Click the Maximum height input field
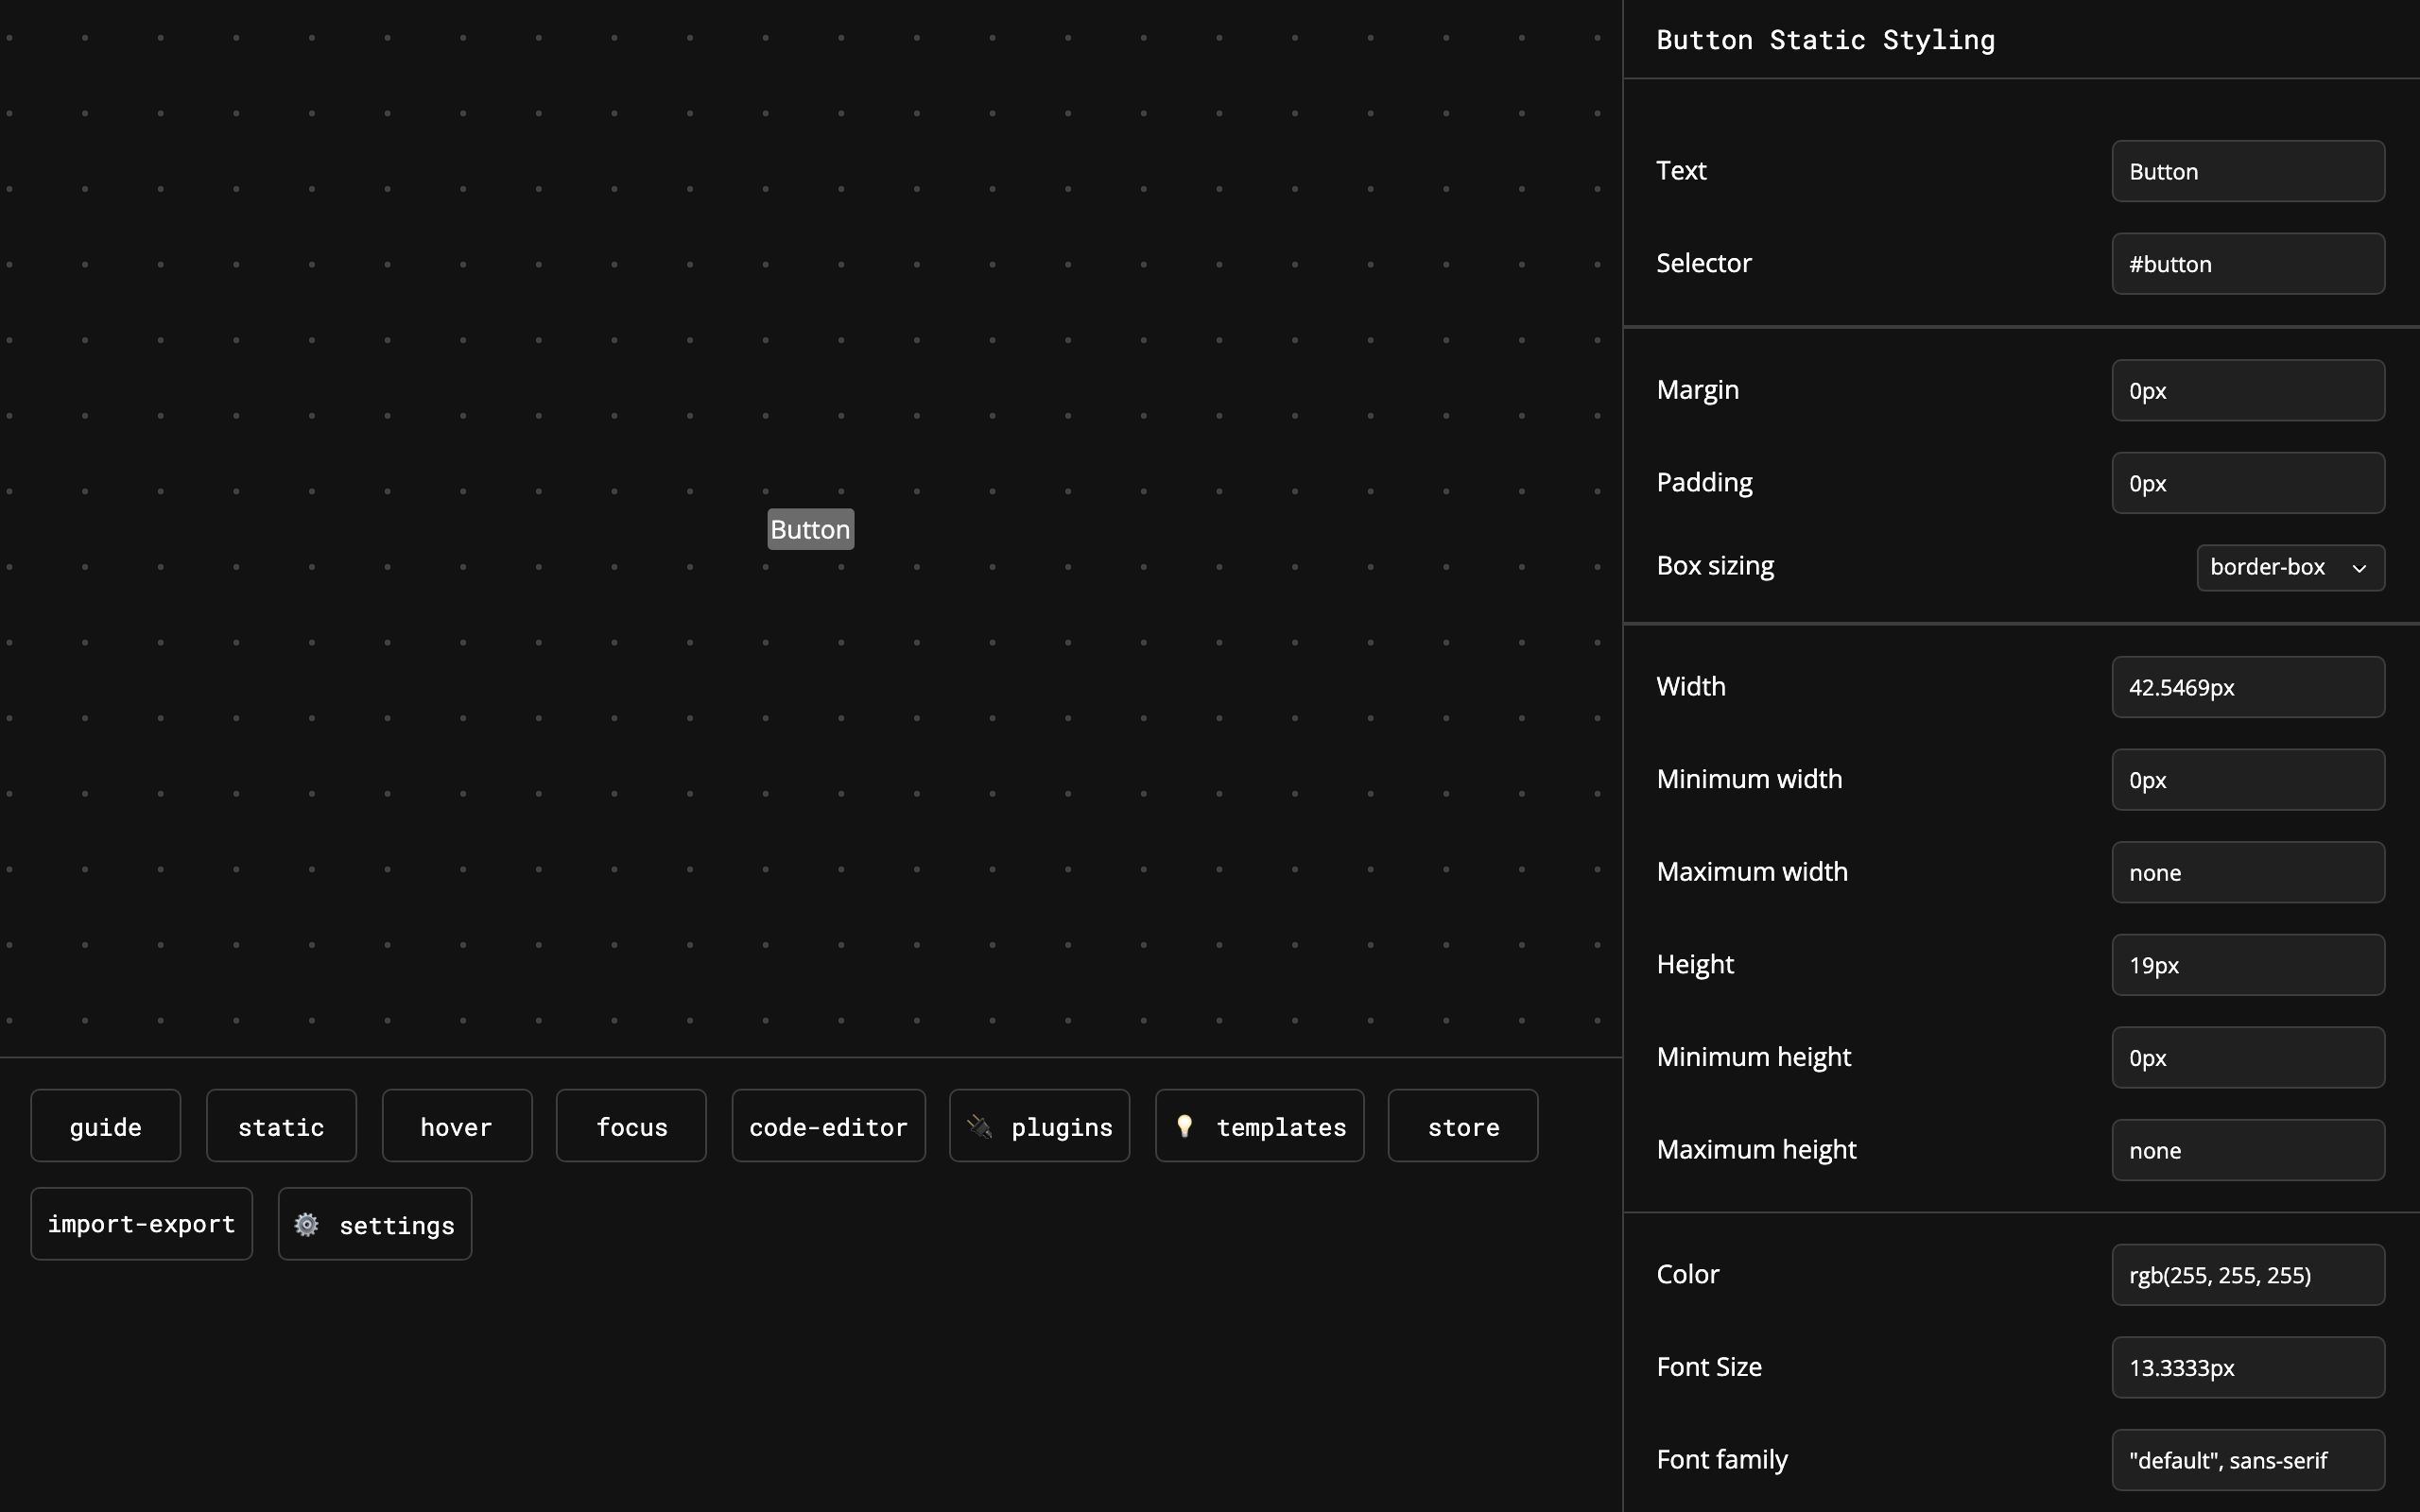This screenshot has width=2420, height=1512. [x=2248, y=1150]
